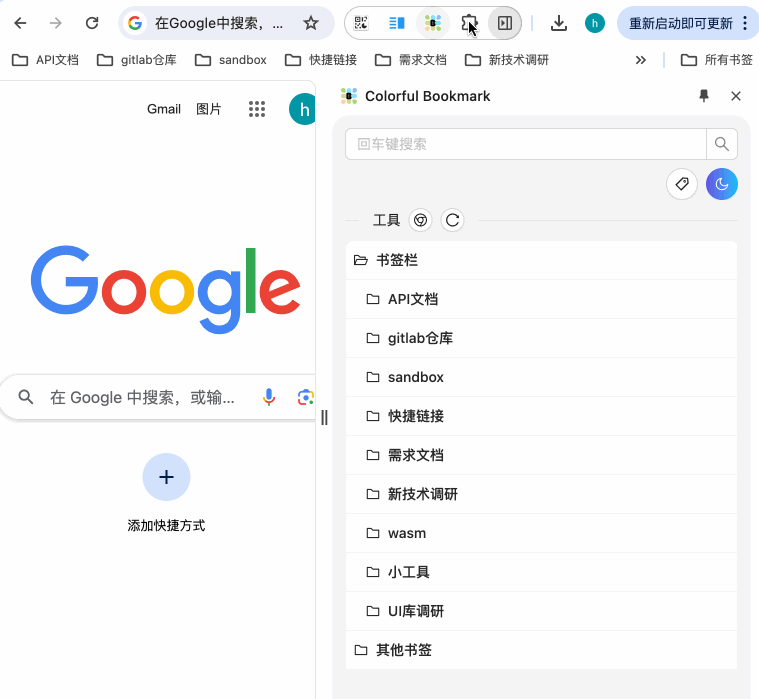
Task: Click the restart to update button
Action: (x=680, y=23)
